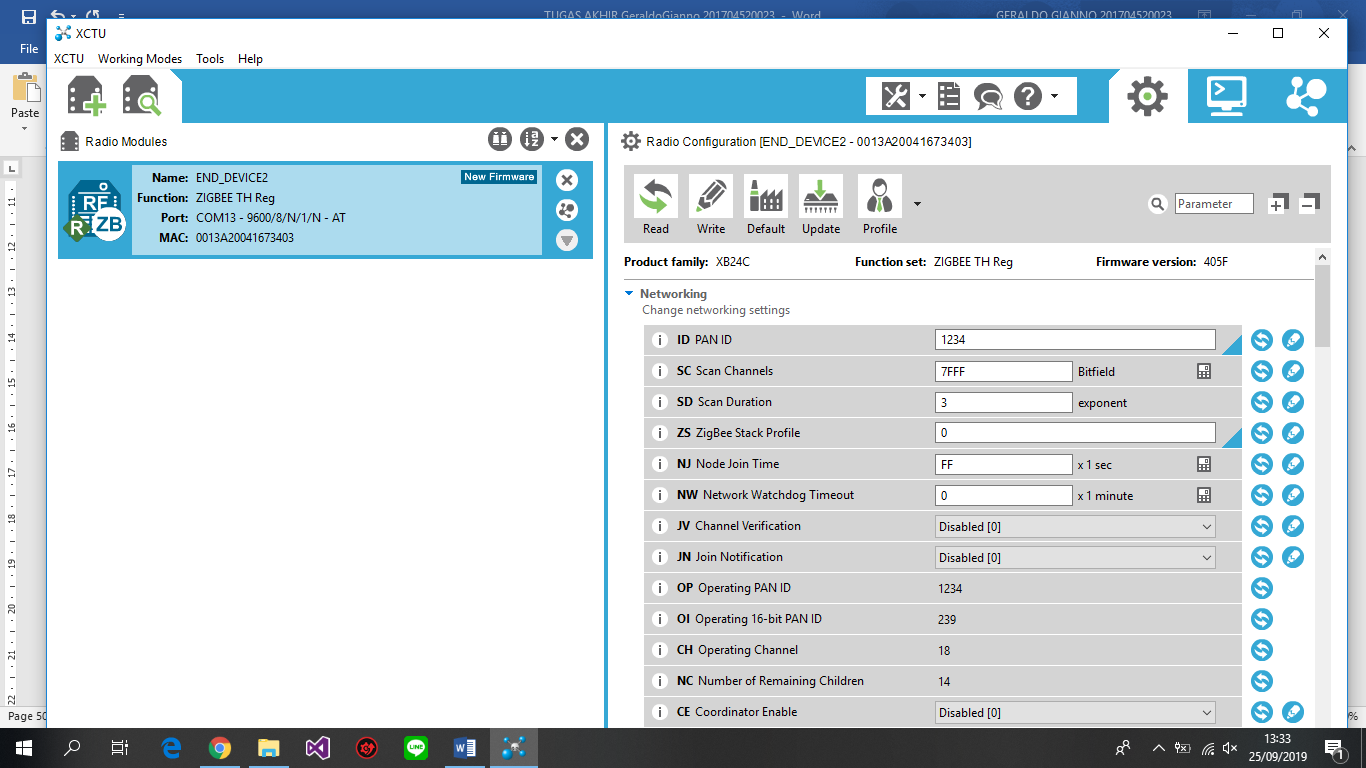The image size is (1366, 768).
Task: Collapse all configuration sections
Action: coord(1309,203)
